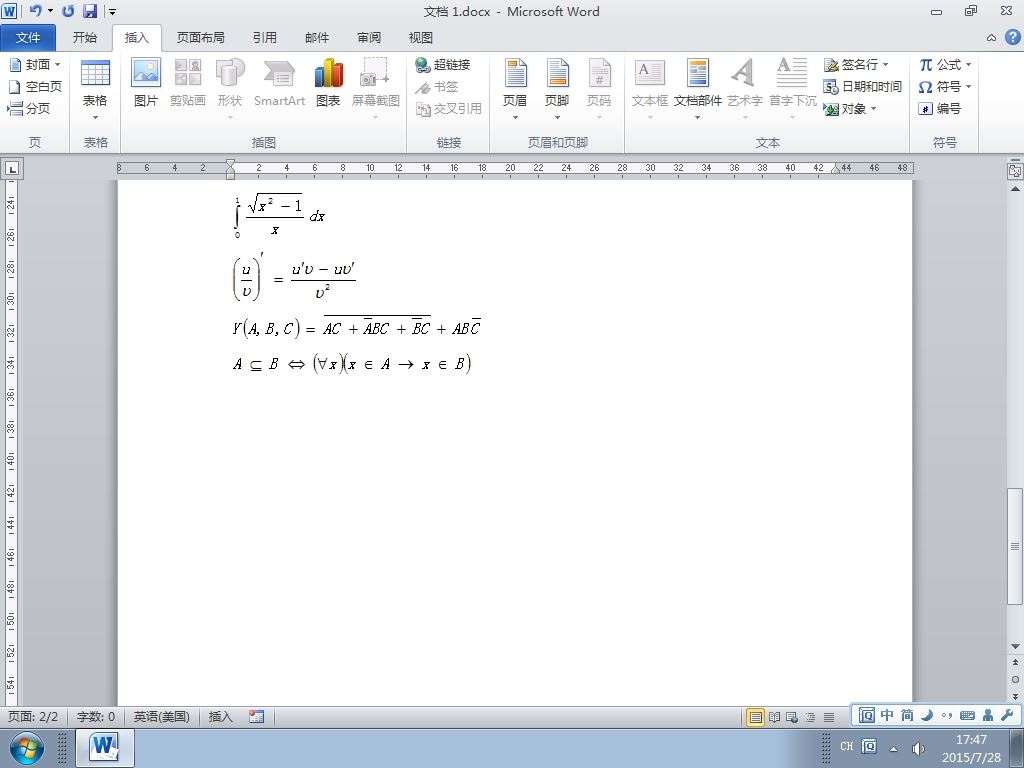1024x768 pixels.
Task: Insert a cross-reference (交叉引用)
Action: [449, 108]
